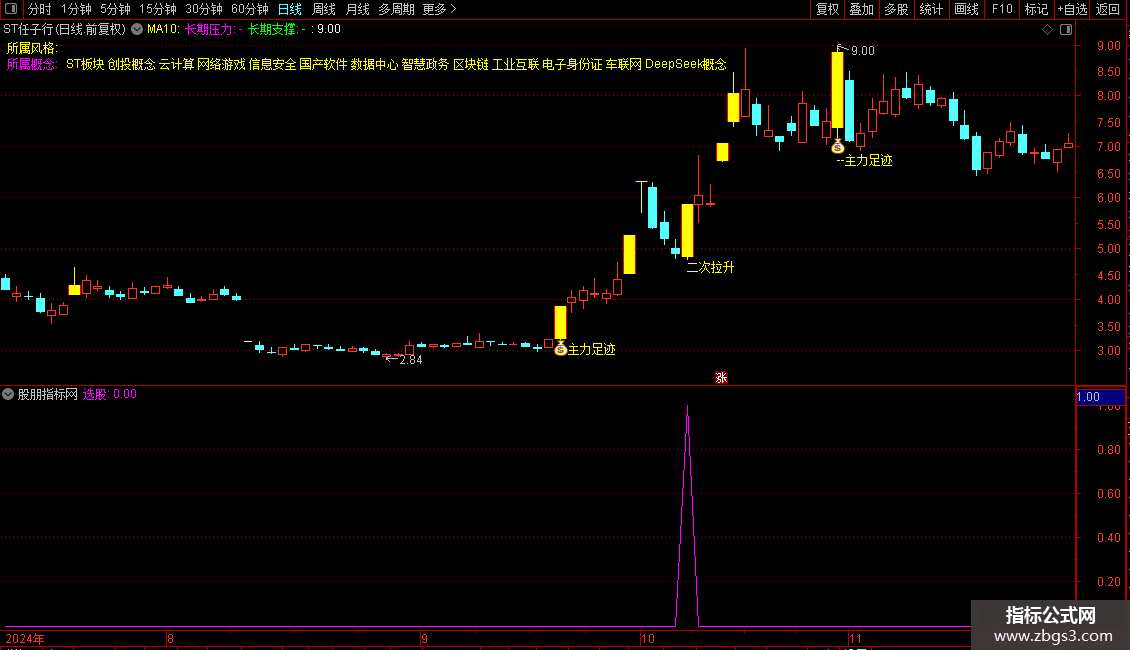Select the 60分钟 period tab

coord(249,9)
